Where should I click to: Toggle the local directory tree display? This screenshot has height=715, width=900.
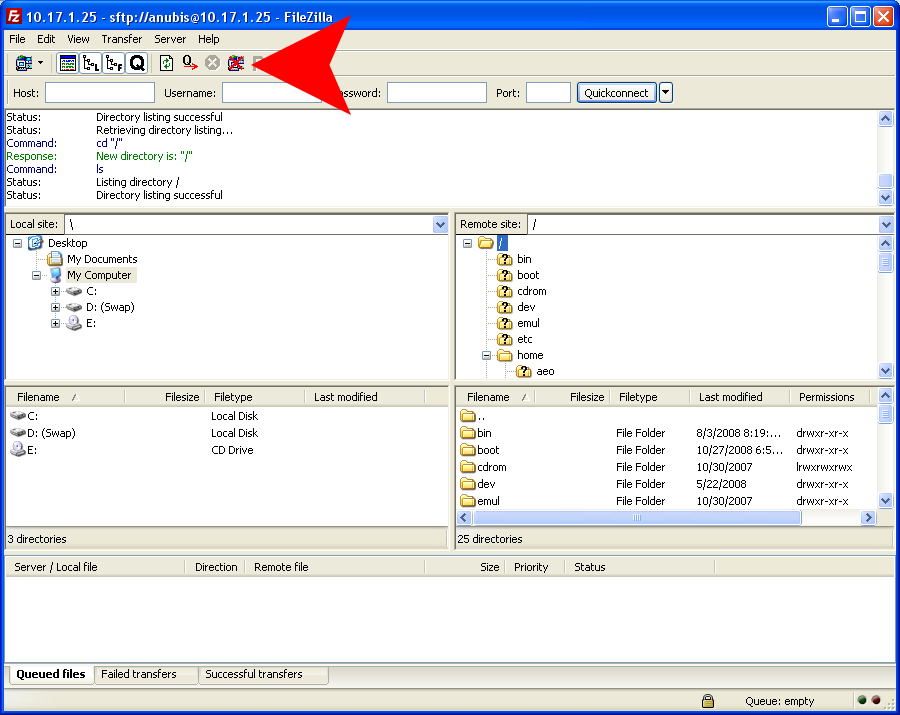click(x=91, y=63)
